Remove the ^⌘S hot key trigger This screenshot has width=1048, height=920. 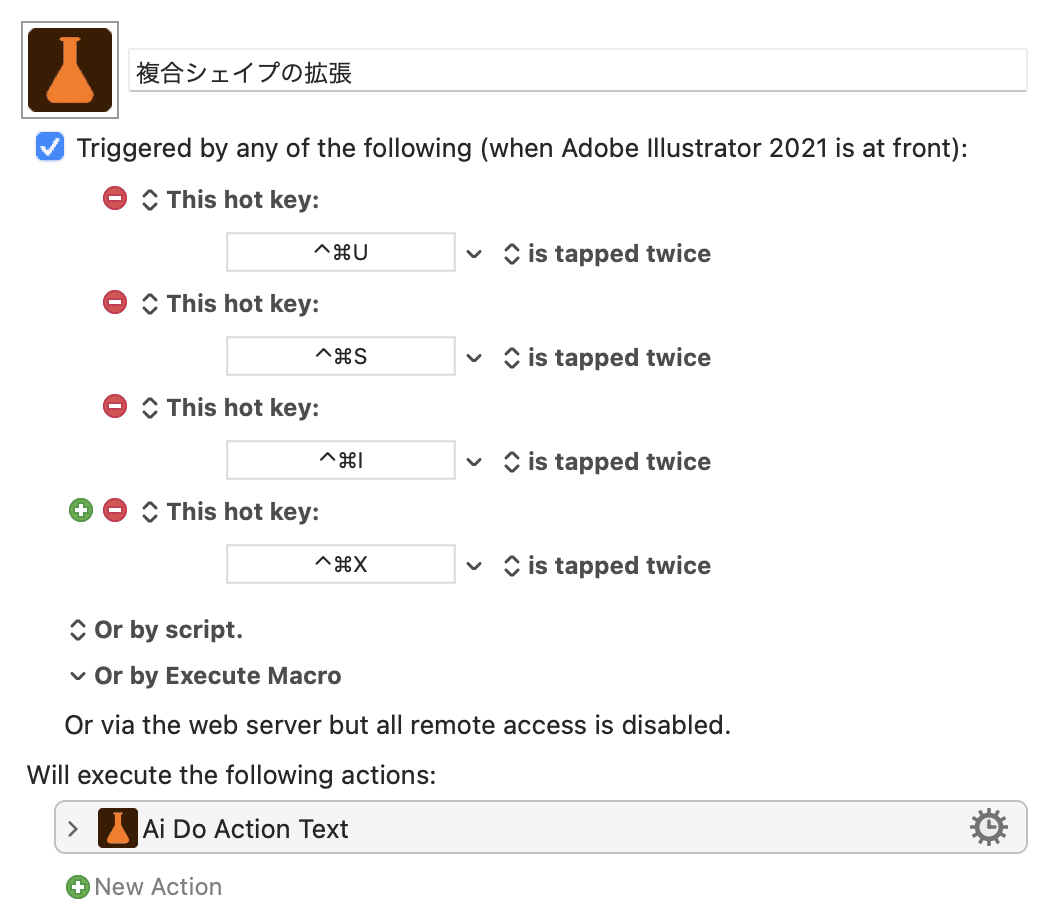coord(115,302)
